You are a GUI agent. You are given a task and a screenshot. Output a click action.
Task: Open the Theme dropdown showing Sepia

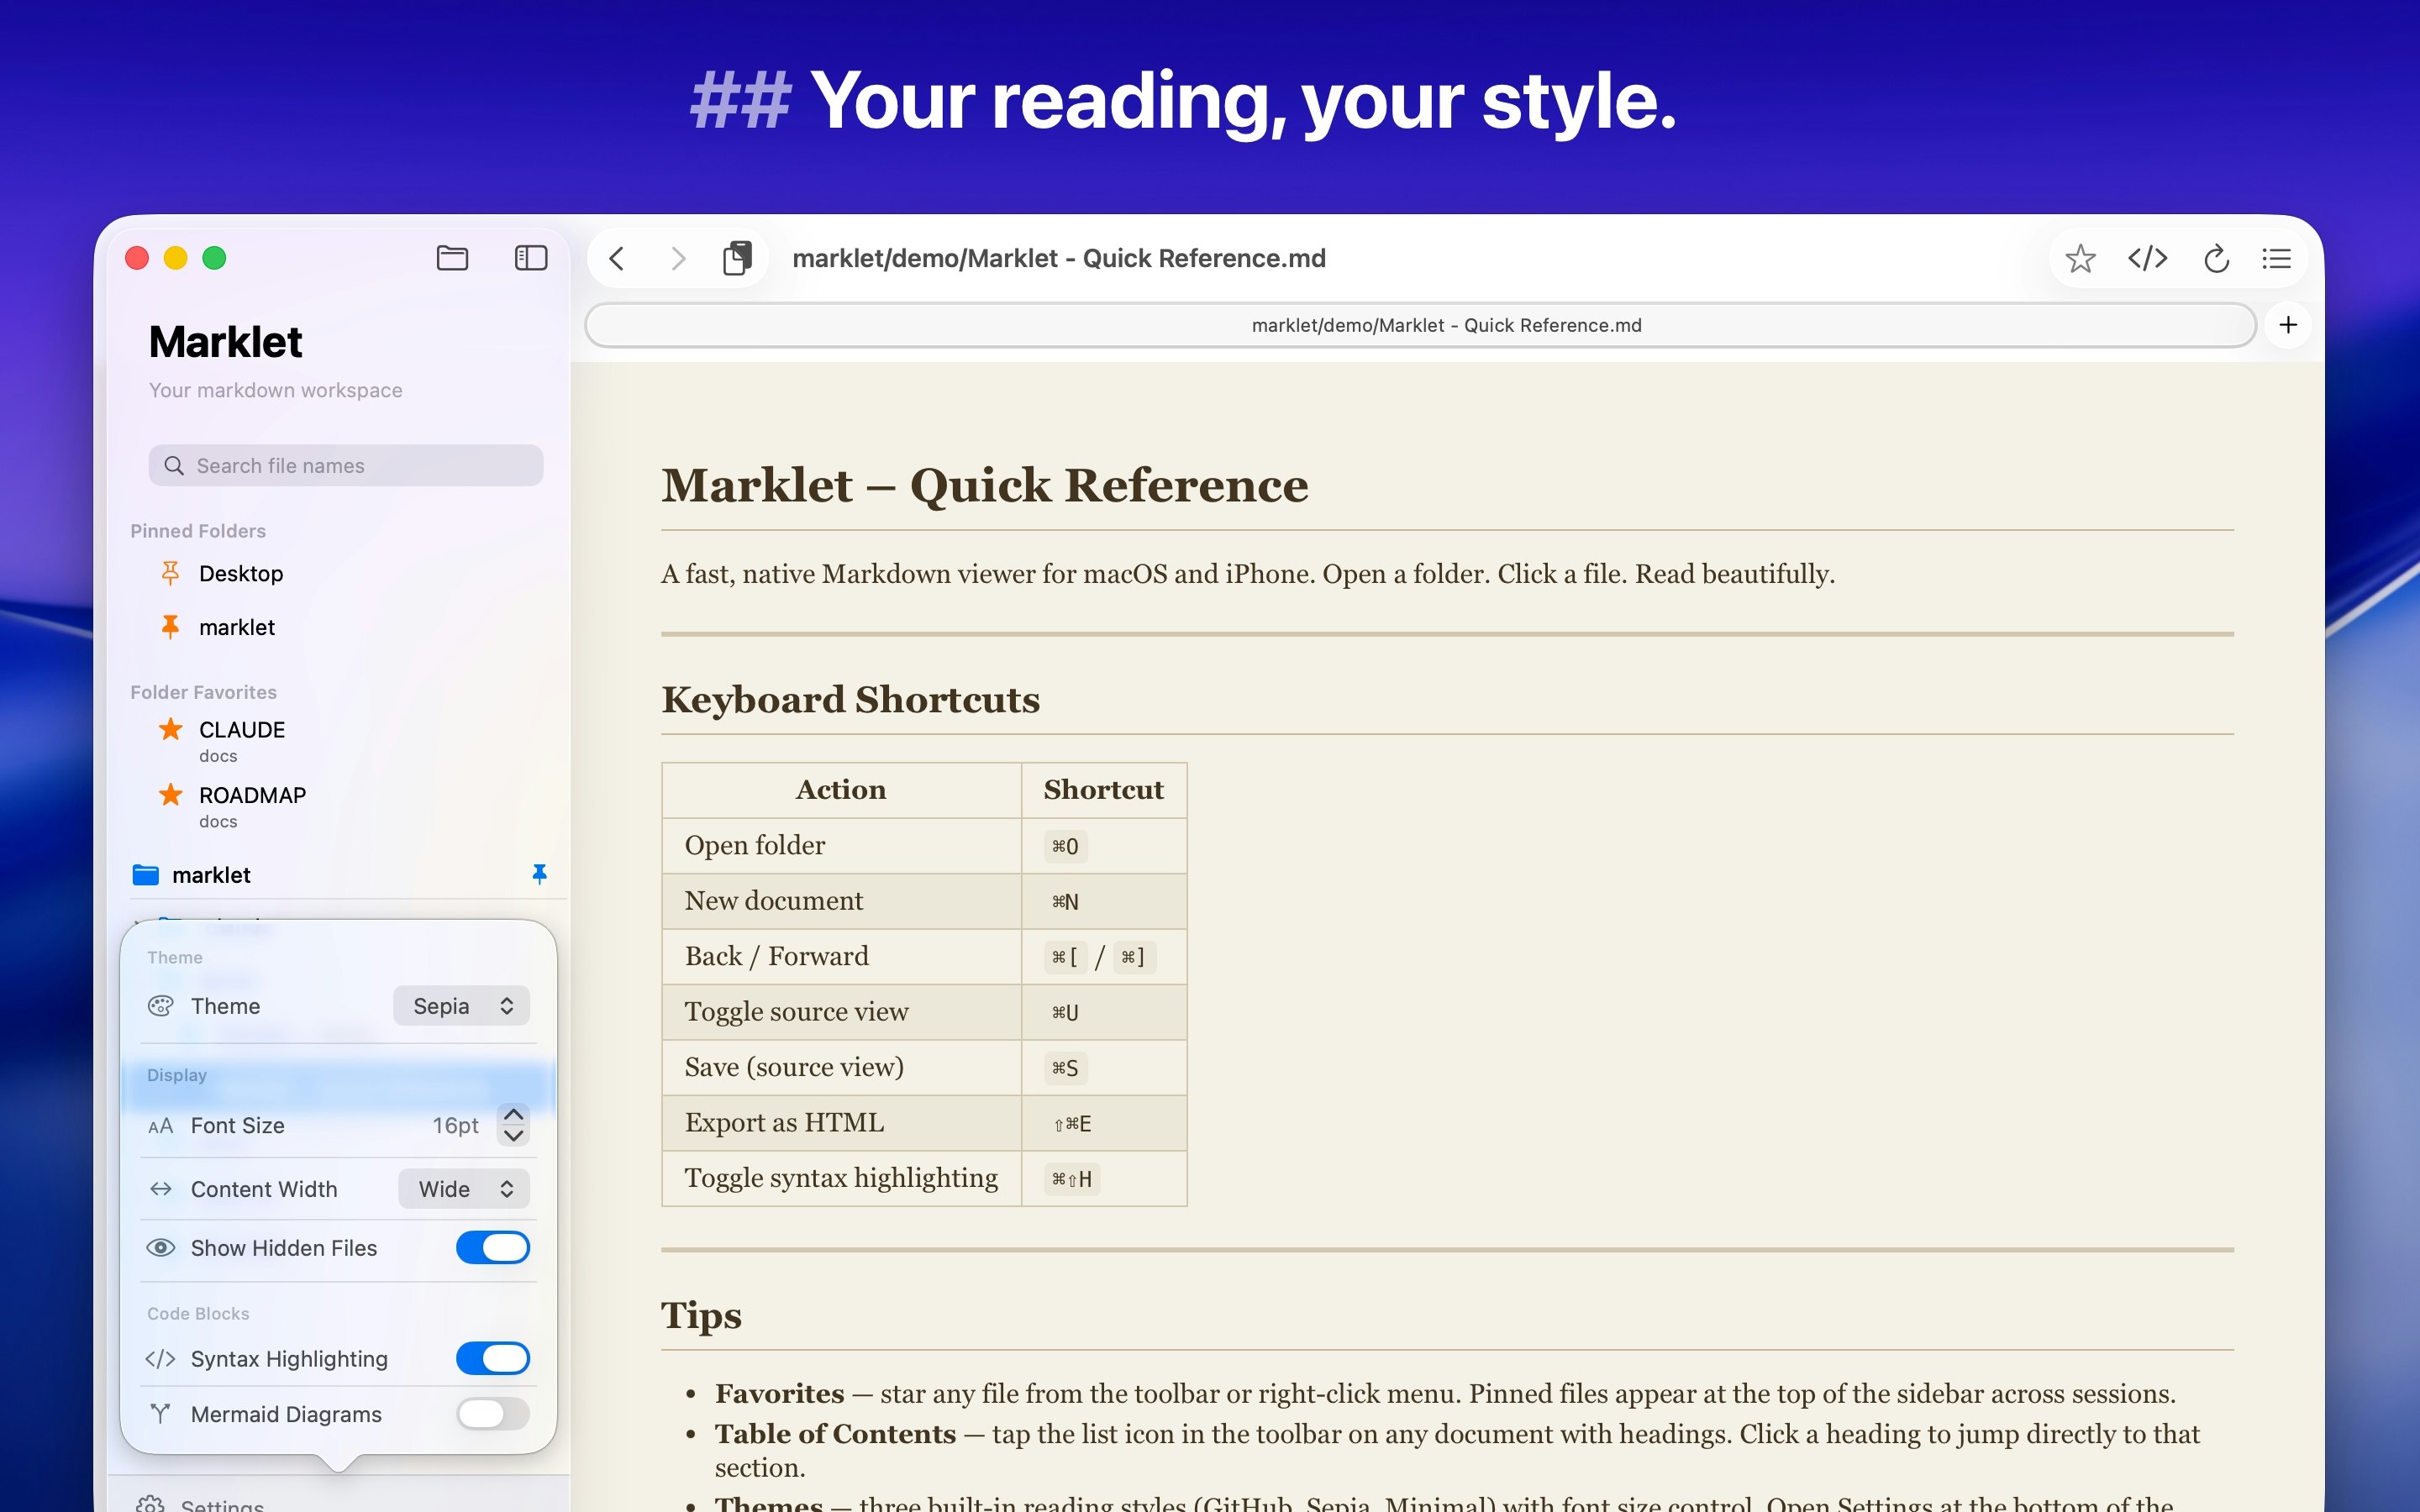point(461,1006)
